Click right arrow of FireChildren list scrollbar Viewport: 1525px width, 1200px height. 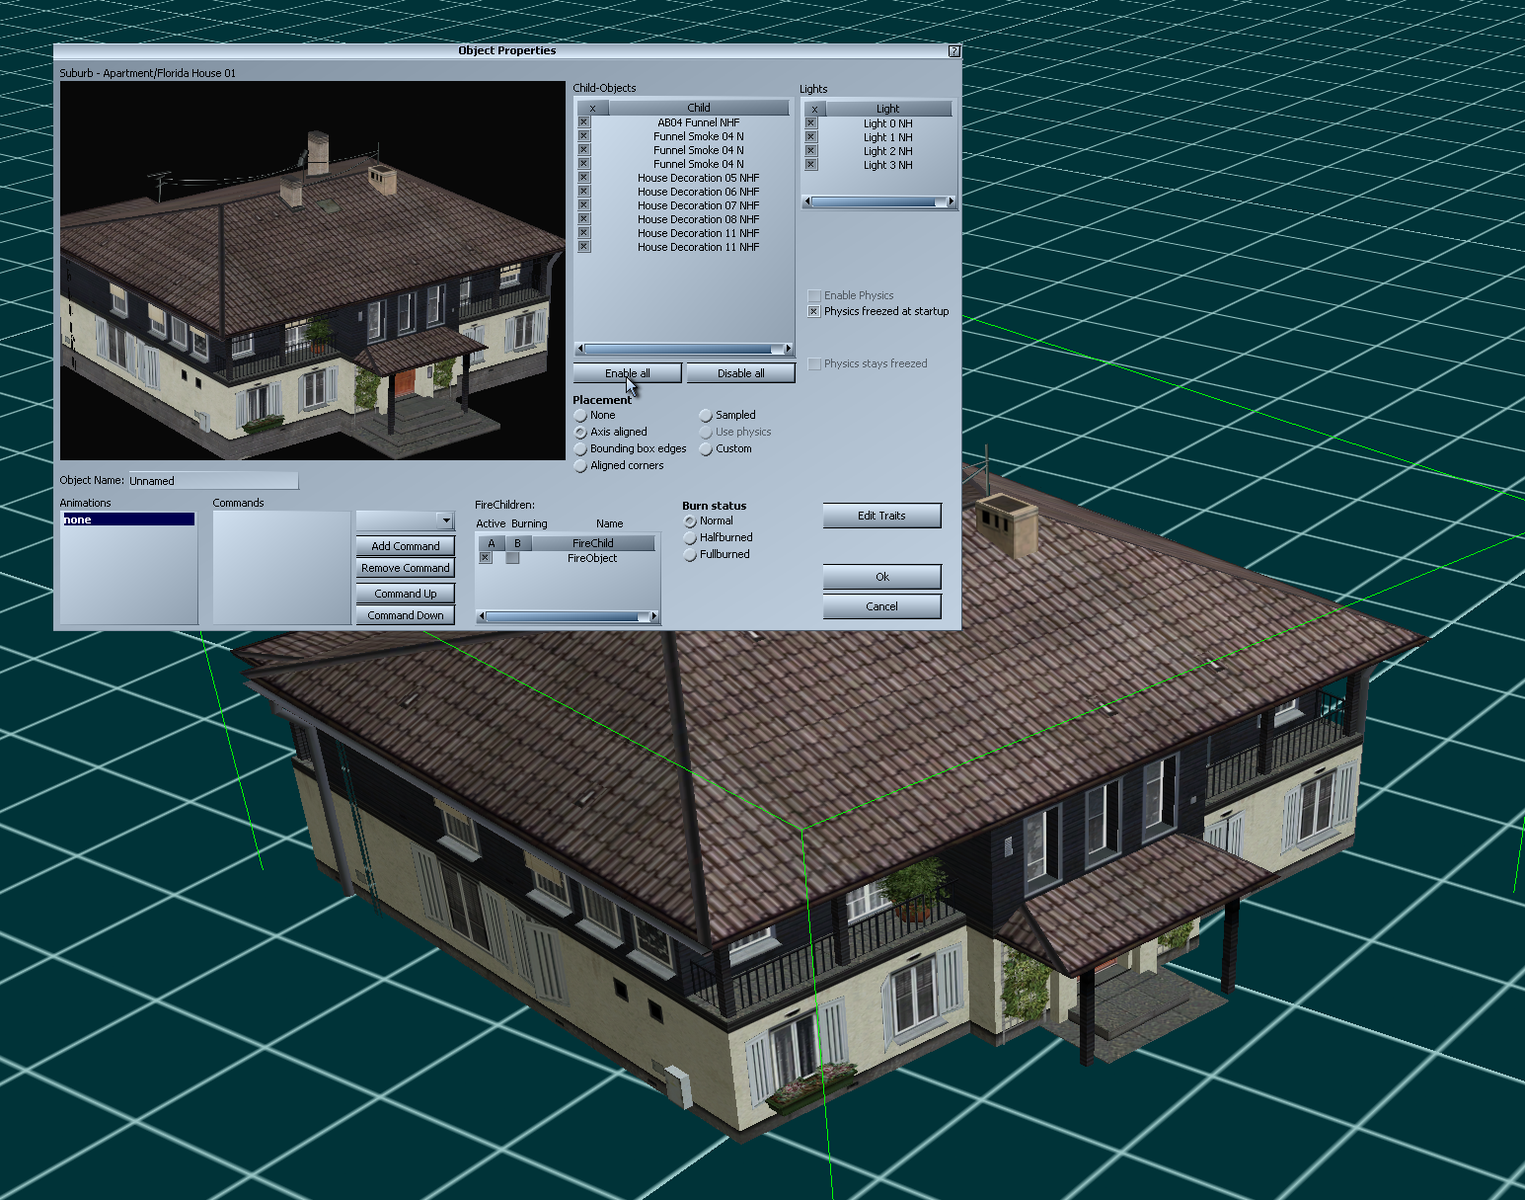pyautogui.click(x=654, y=616)
